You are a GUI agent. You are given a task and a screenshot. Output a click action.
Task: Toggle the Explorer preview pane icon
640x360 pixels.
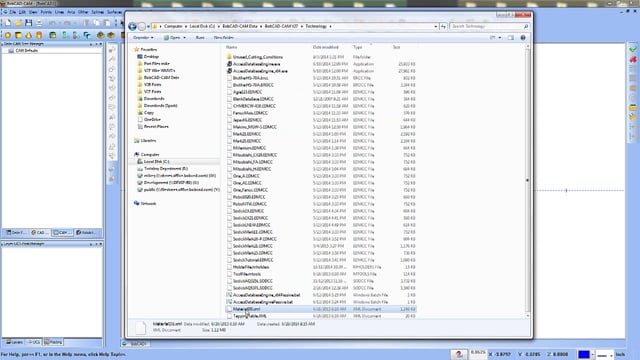(x=511, y=38)
